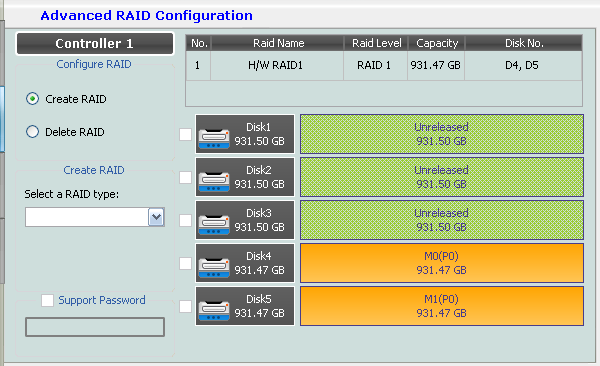
Task: Click the Support Password input field
Action: [95, 327]
